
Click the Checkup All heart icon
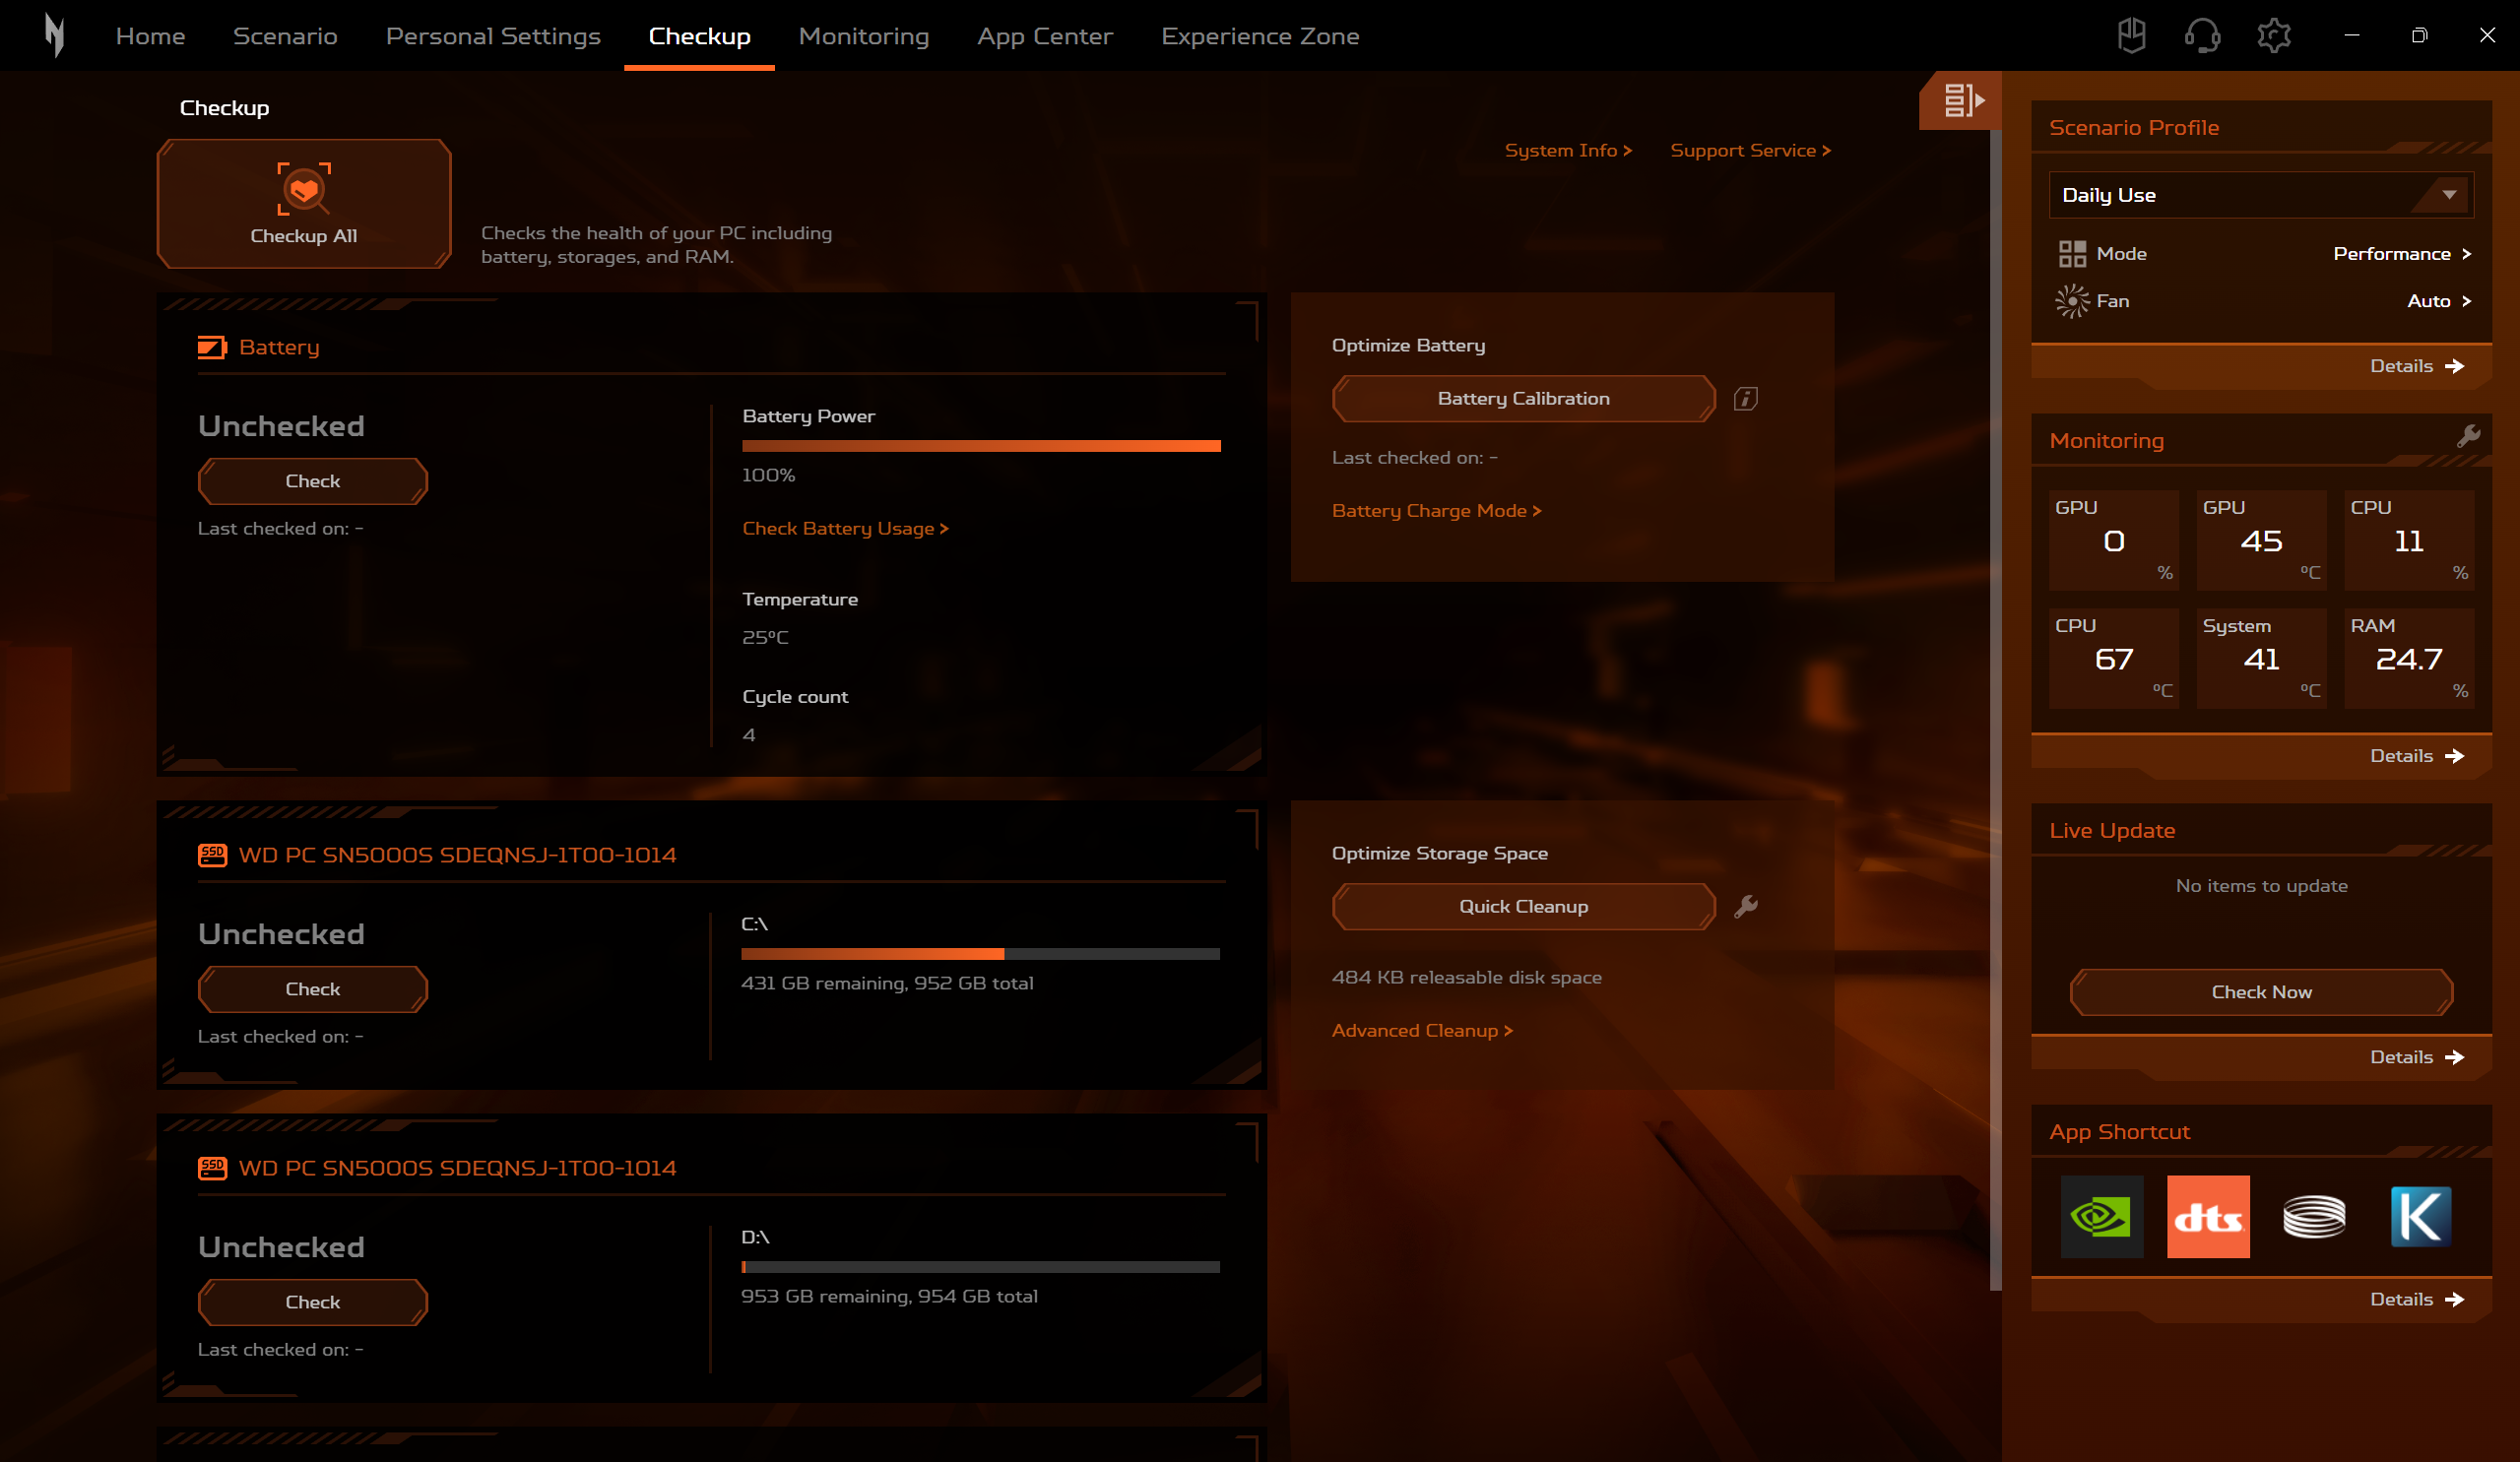303,189
